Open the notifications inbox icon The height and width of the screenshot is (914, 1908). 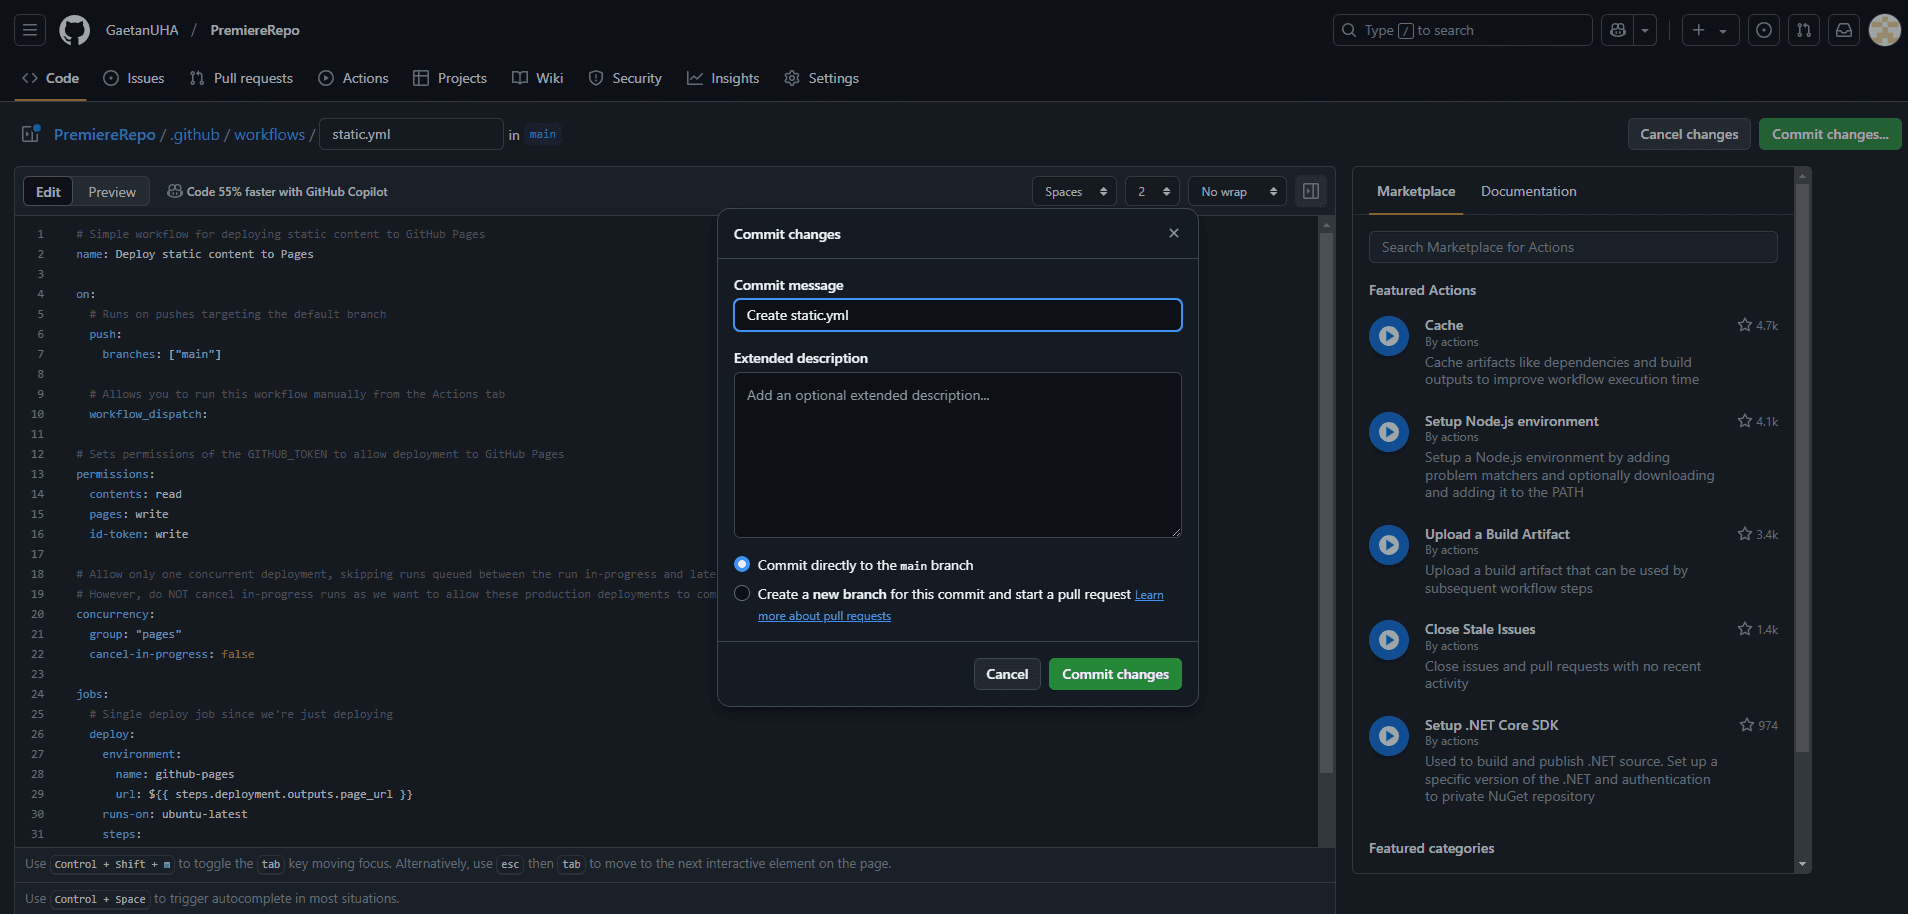point(1844,30)
